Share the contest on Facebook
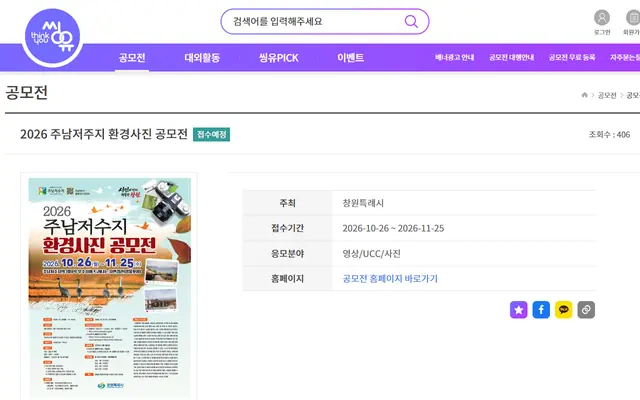This screenshot has height=400, width=640. [x=541, y=310]
